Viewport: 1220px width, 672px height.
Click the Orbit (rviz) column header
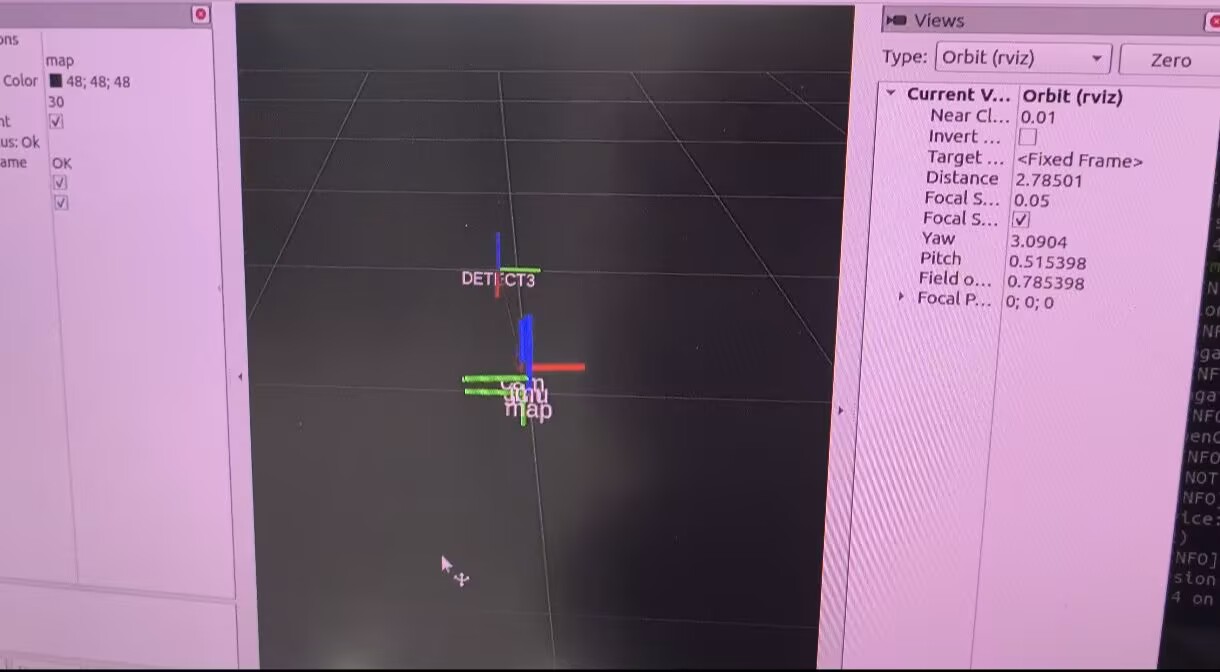point(1072,97)
